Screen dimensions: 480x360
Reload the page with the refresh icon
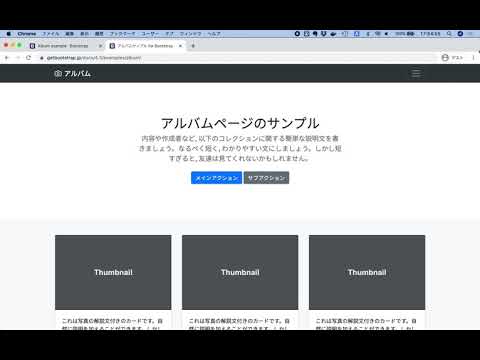[29, 58]
